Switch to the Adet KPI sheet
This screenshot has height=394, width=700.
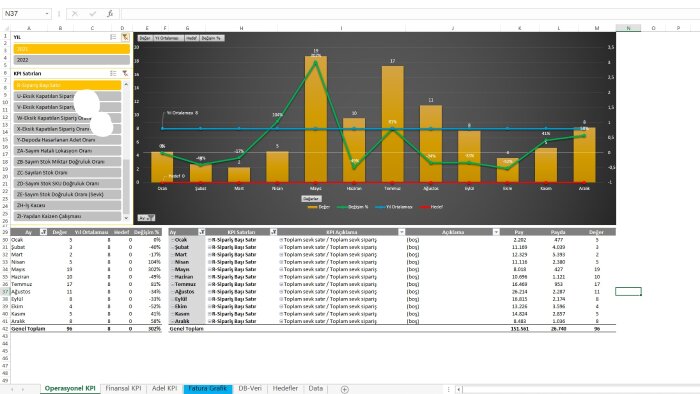pyautogui.click(x=164, y=389)
